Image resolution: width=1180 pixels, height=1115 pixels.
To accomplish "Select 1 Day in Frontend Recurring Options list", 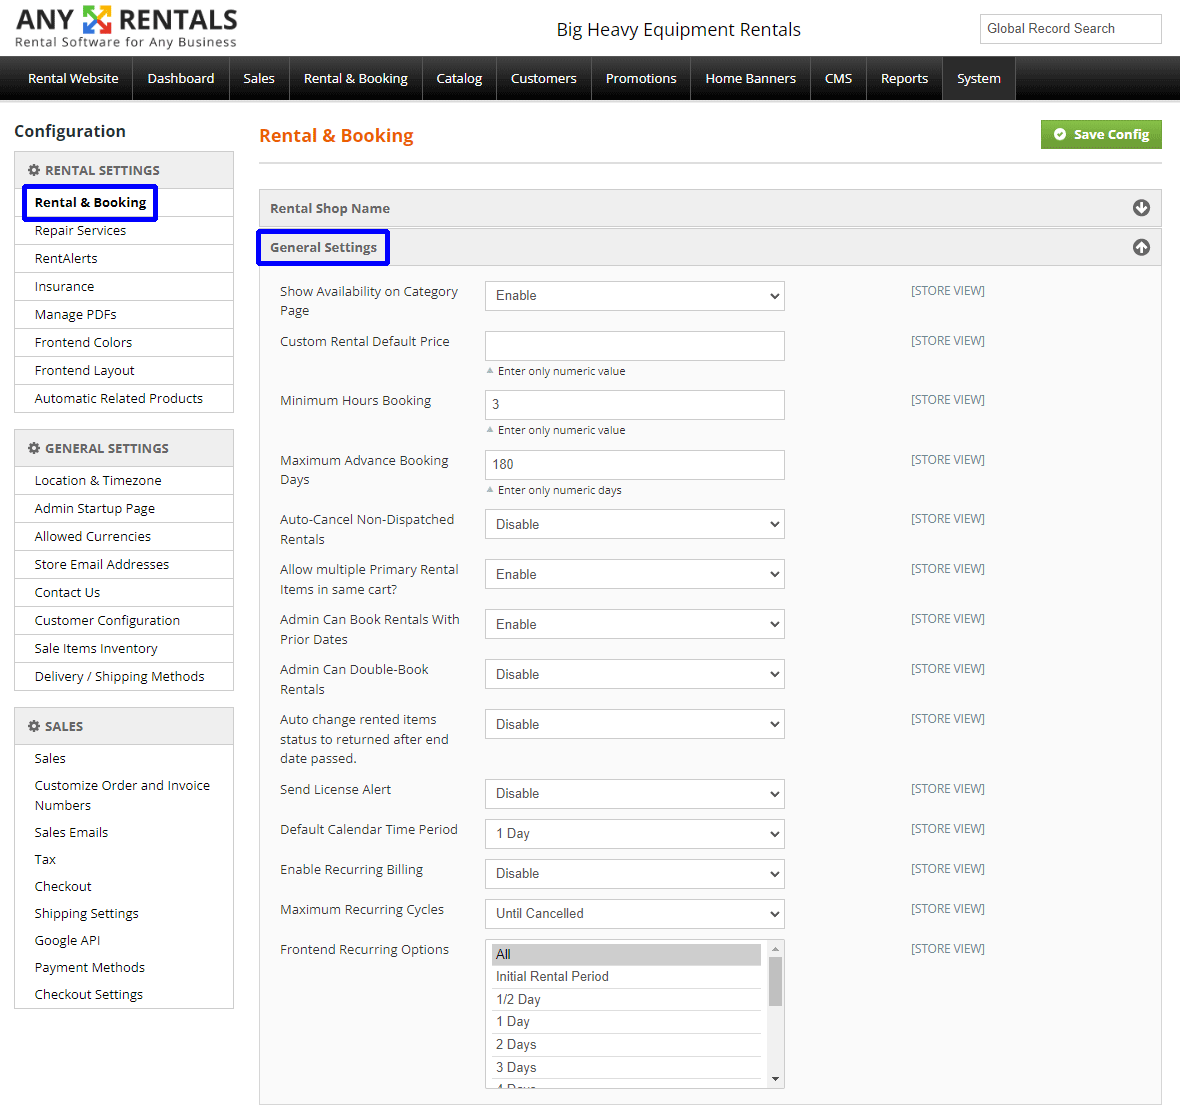I will 512,1021.
